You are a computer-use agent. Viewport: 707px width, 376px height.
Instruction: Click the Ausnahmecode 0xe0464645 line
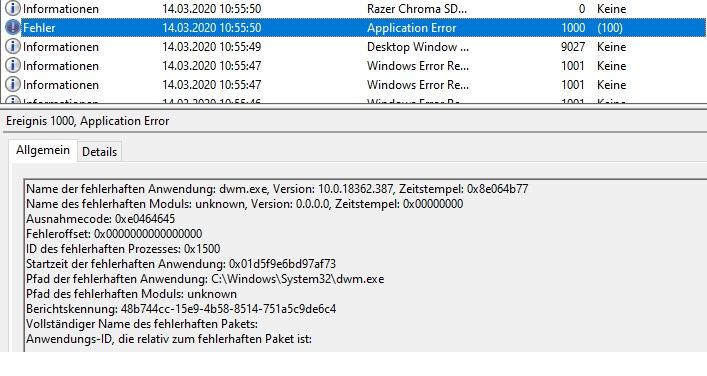coord(101,219)
